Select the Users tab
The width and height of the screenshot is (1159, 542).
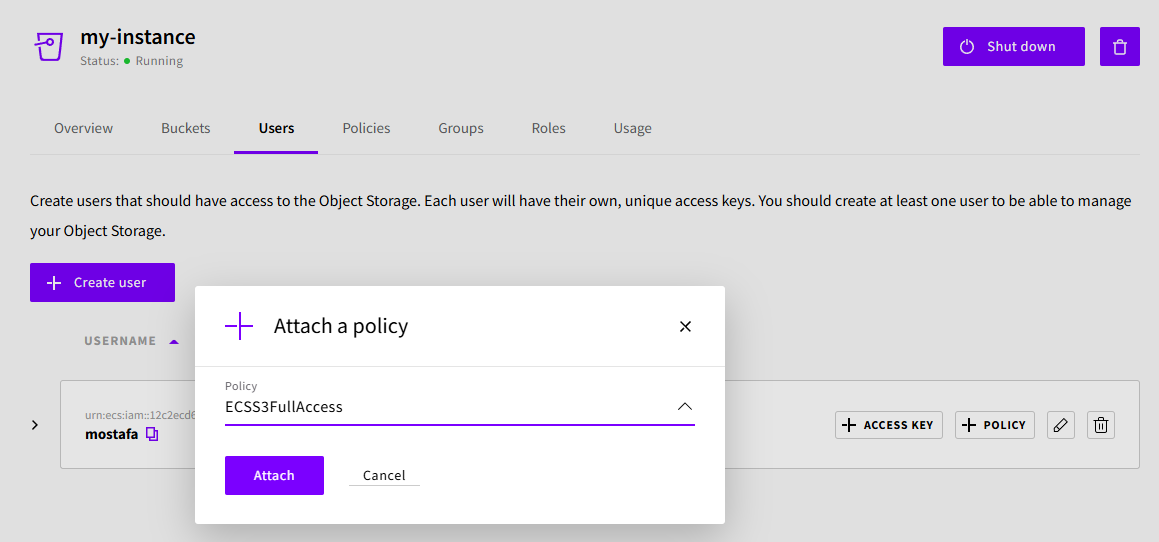point(276,128)
